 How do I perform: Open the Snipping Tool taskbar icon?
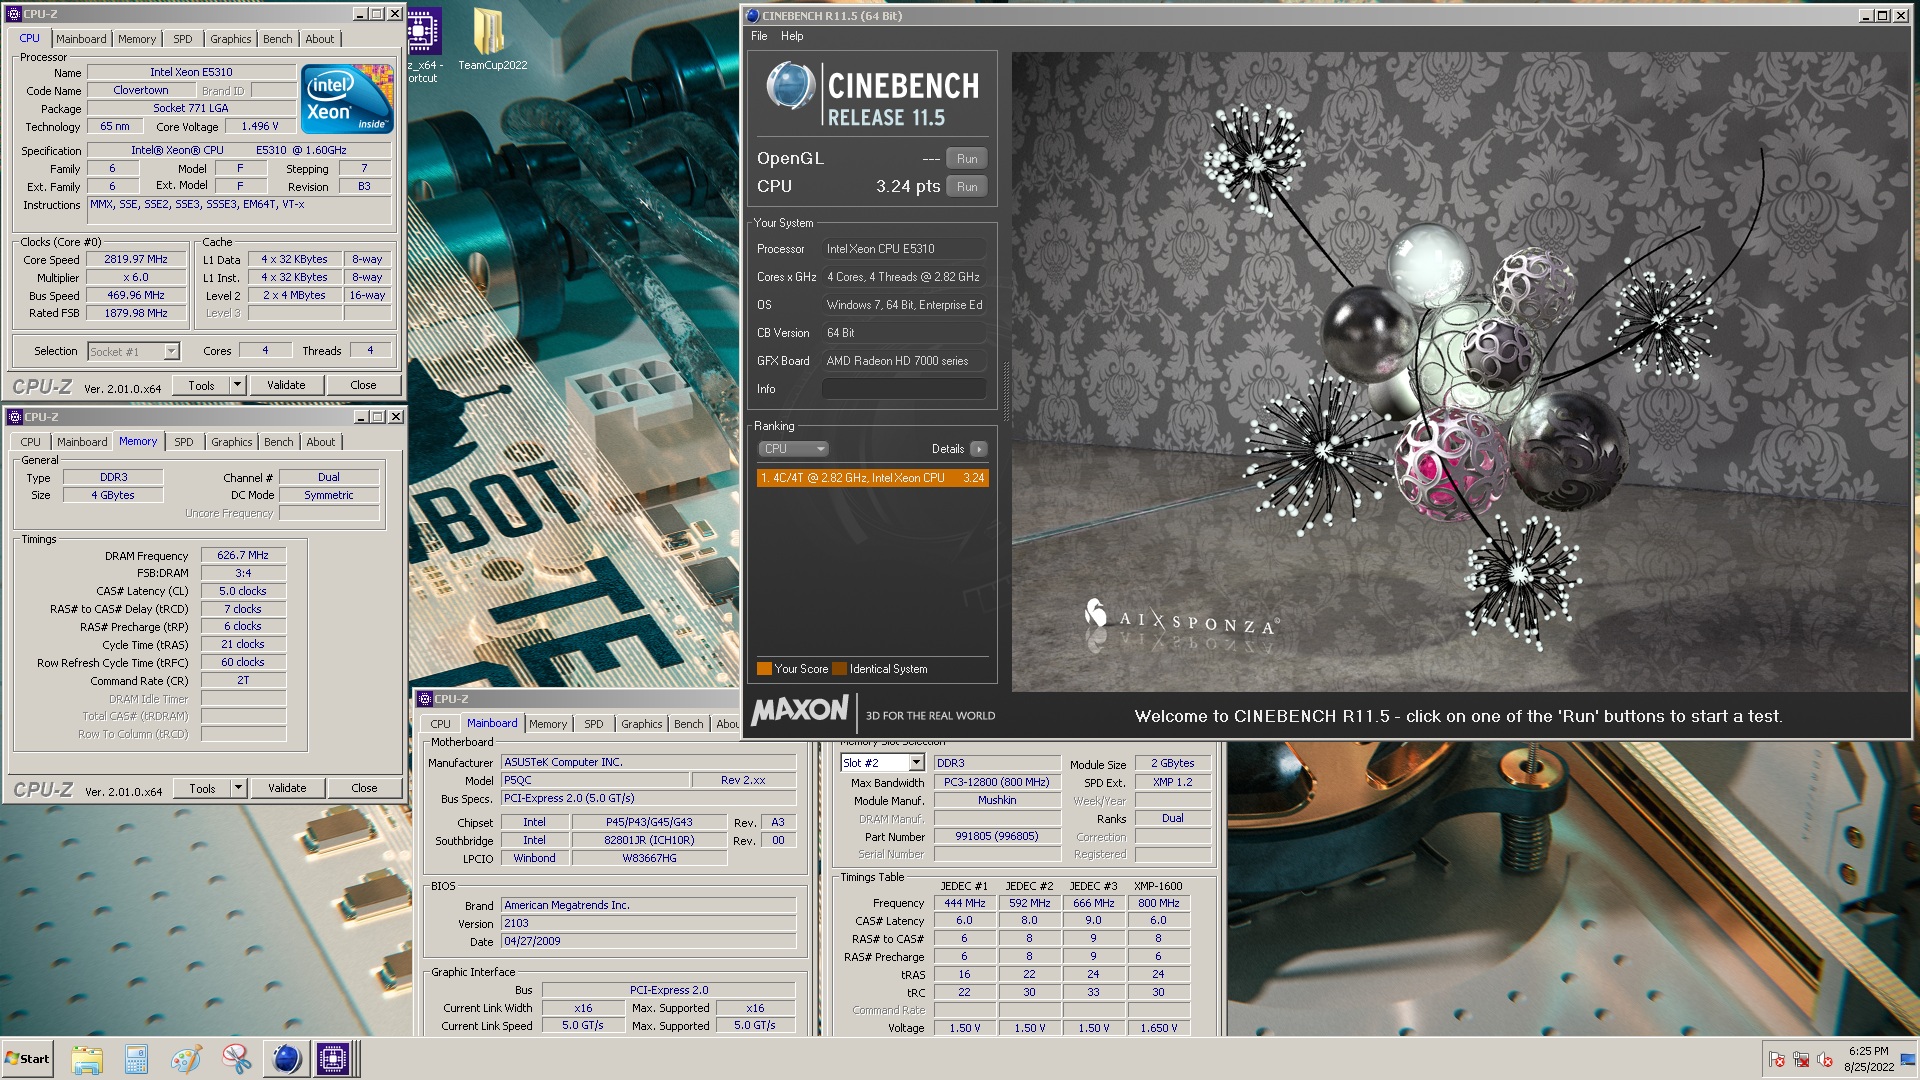[x=236, y=1059]
